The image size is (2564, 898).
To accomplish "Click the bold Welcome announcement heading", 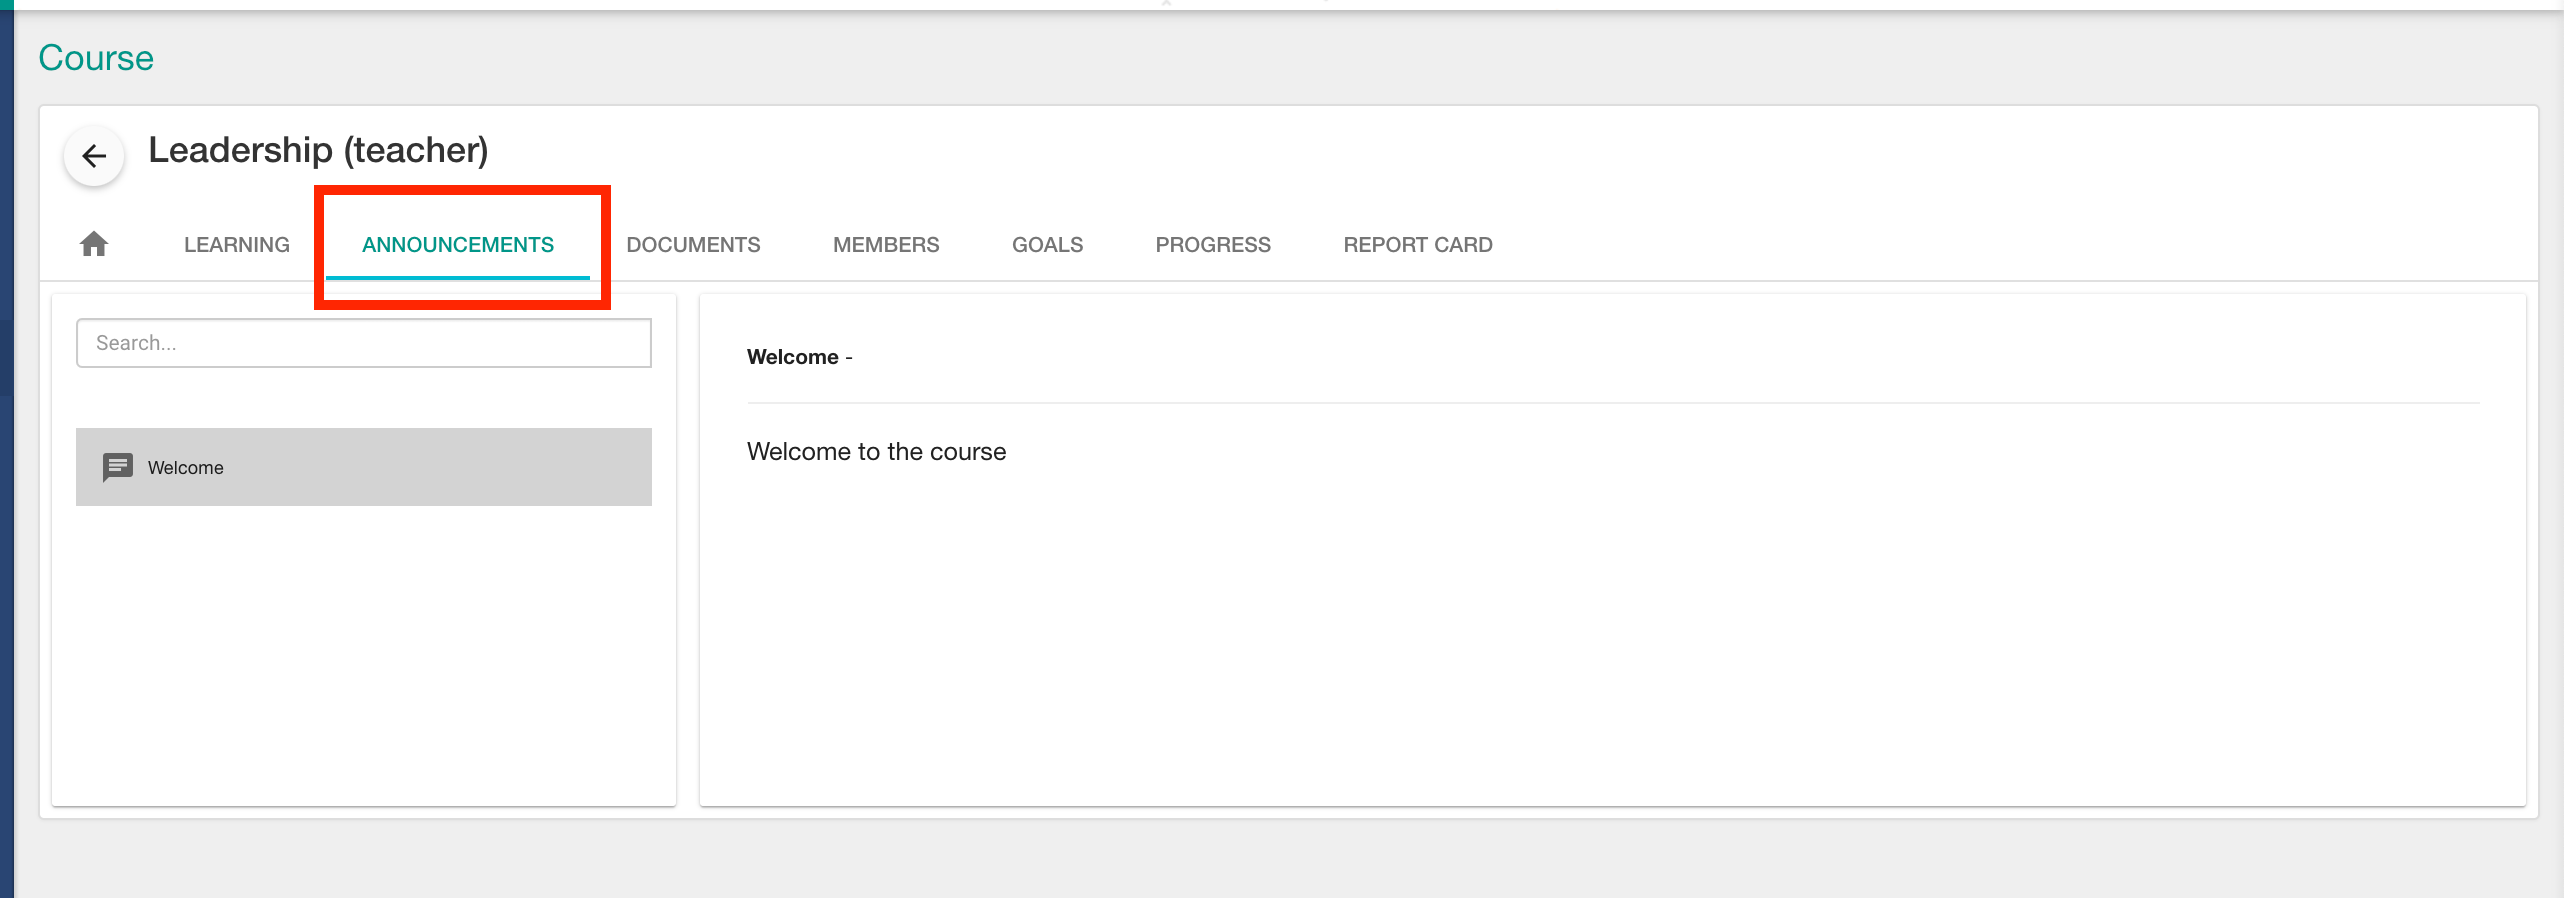I will (x=793, y=357).
